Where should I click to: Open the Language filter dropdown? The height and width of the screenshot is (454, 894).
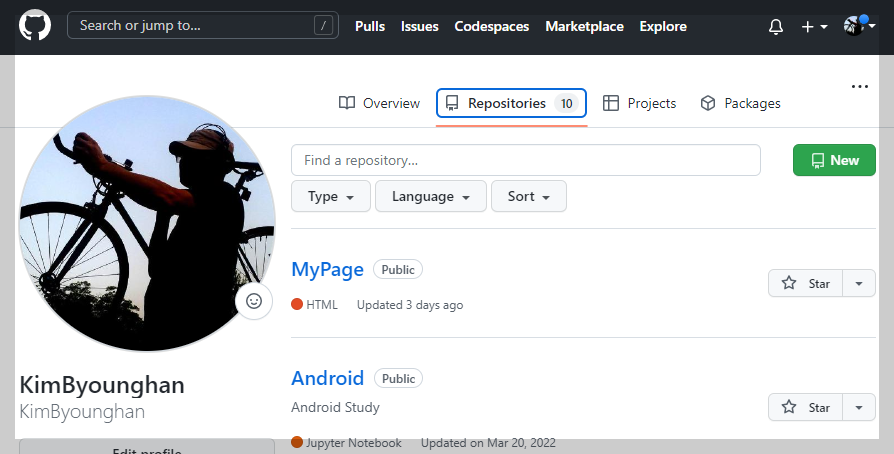tap(430, 196)
